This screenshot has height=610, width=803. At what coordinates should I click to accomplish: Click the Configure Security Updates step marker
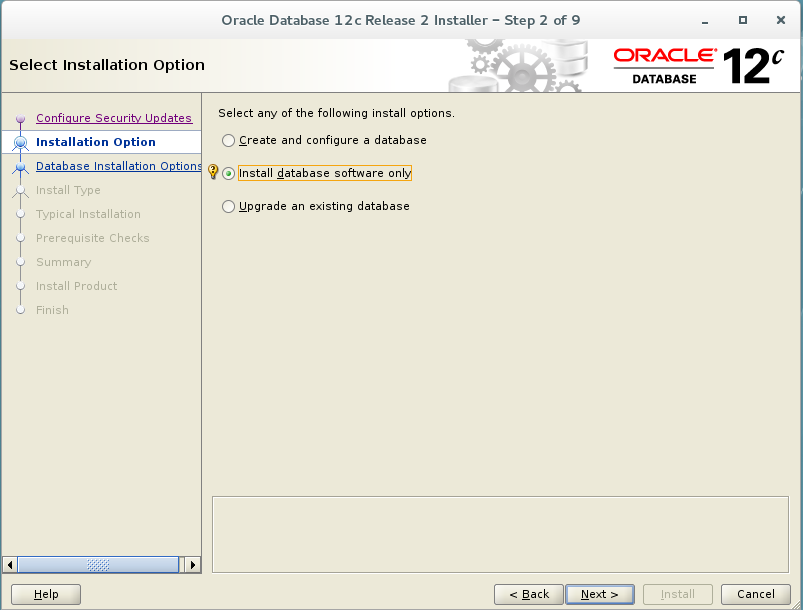[x=20, y=119]
